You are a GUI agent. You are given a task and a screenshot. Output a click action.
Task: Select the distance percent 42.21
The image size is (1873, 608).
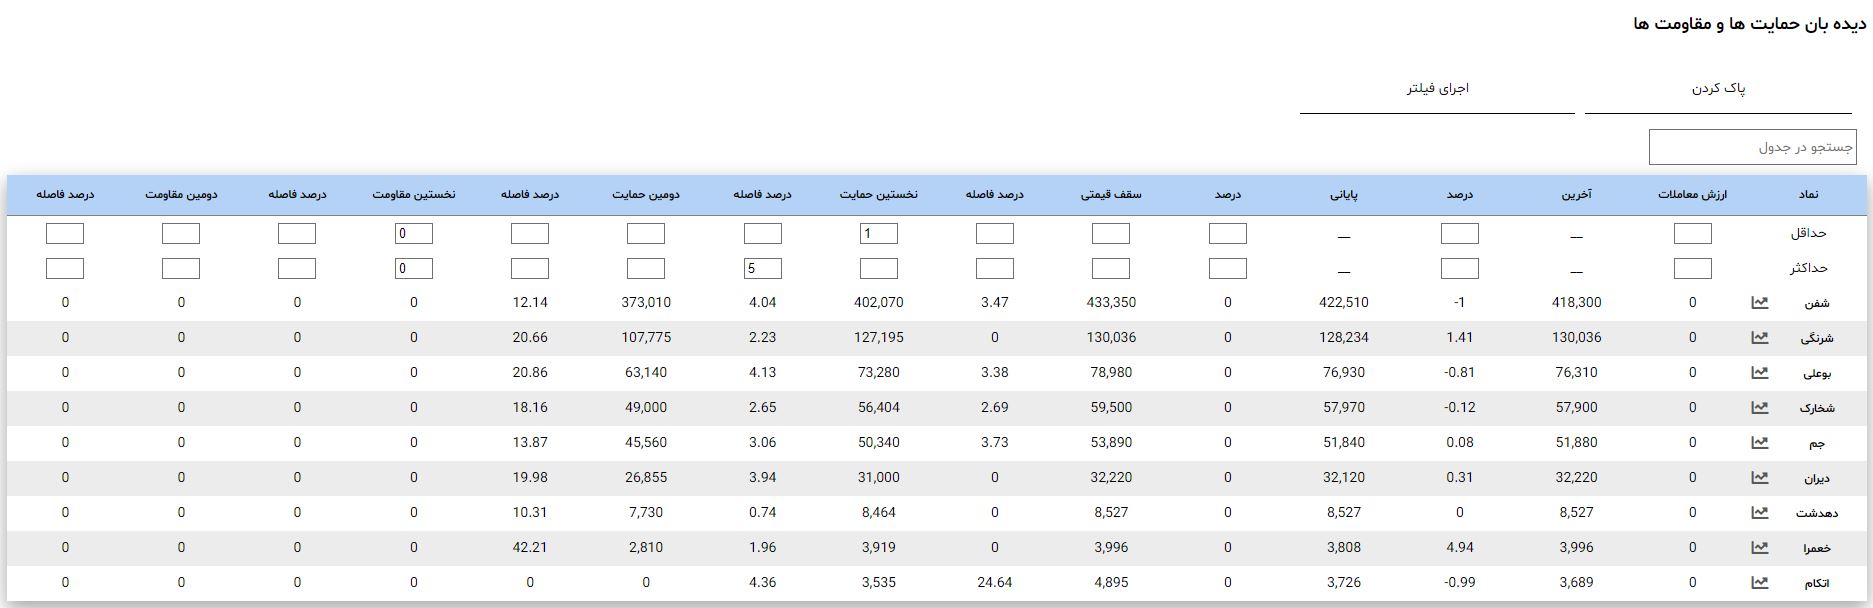tap(530, 547)
